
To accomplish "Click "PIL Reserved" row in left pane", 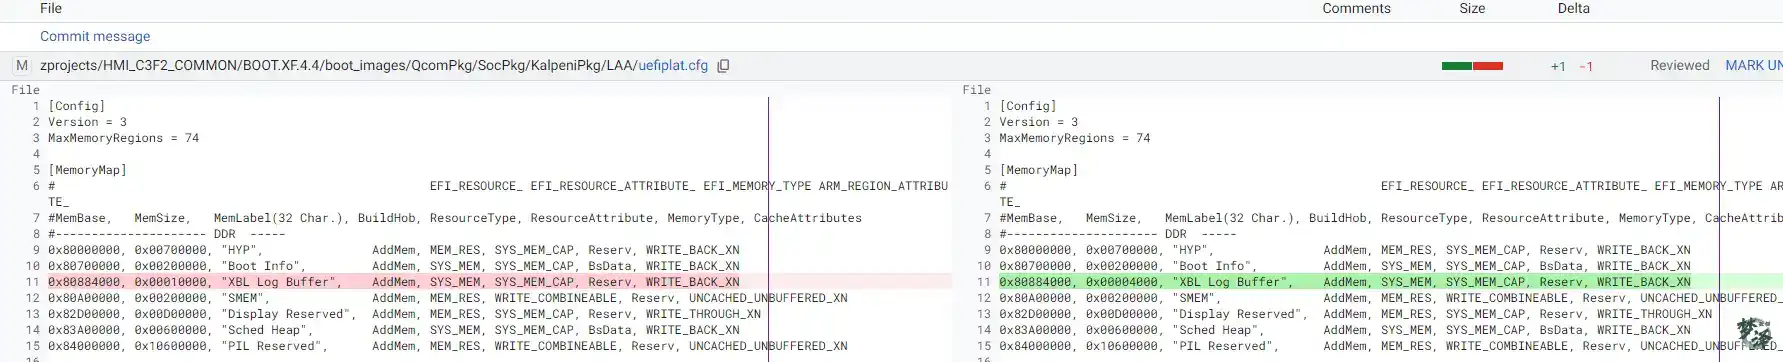I will coord(448,346).
